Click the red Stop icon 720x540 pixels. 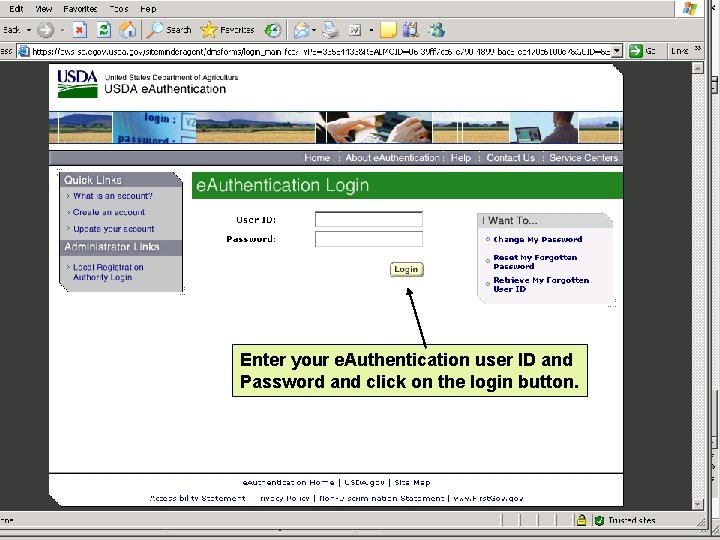79,30
